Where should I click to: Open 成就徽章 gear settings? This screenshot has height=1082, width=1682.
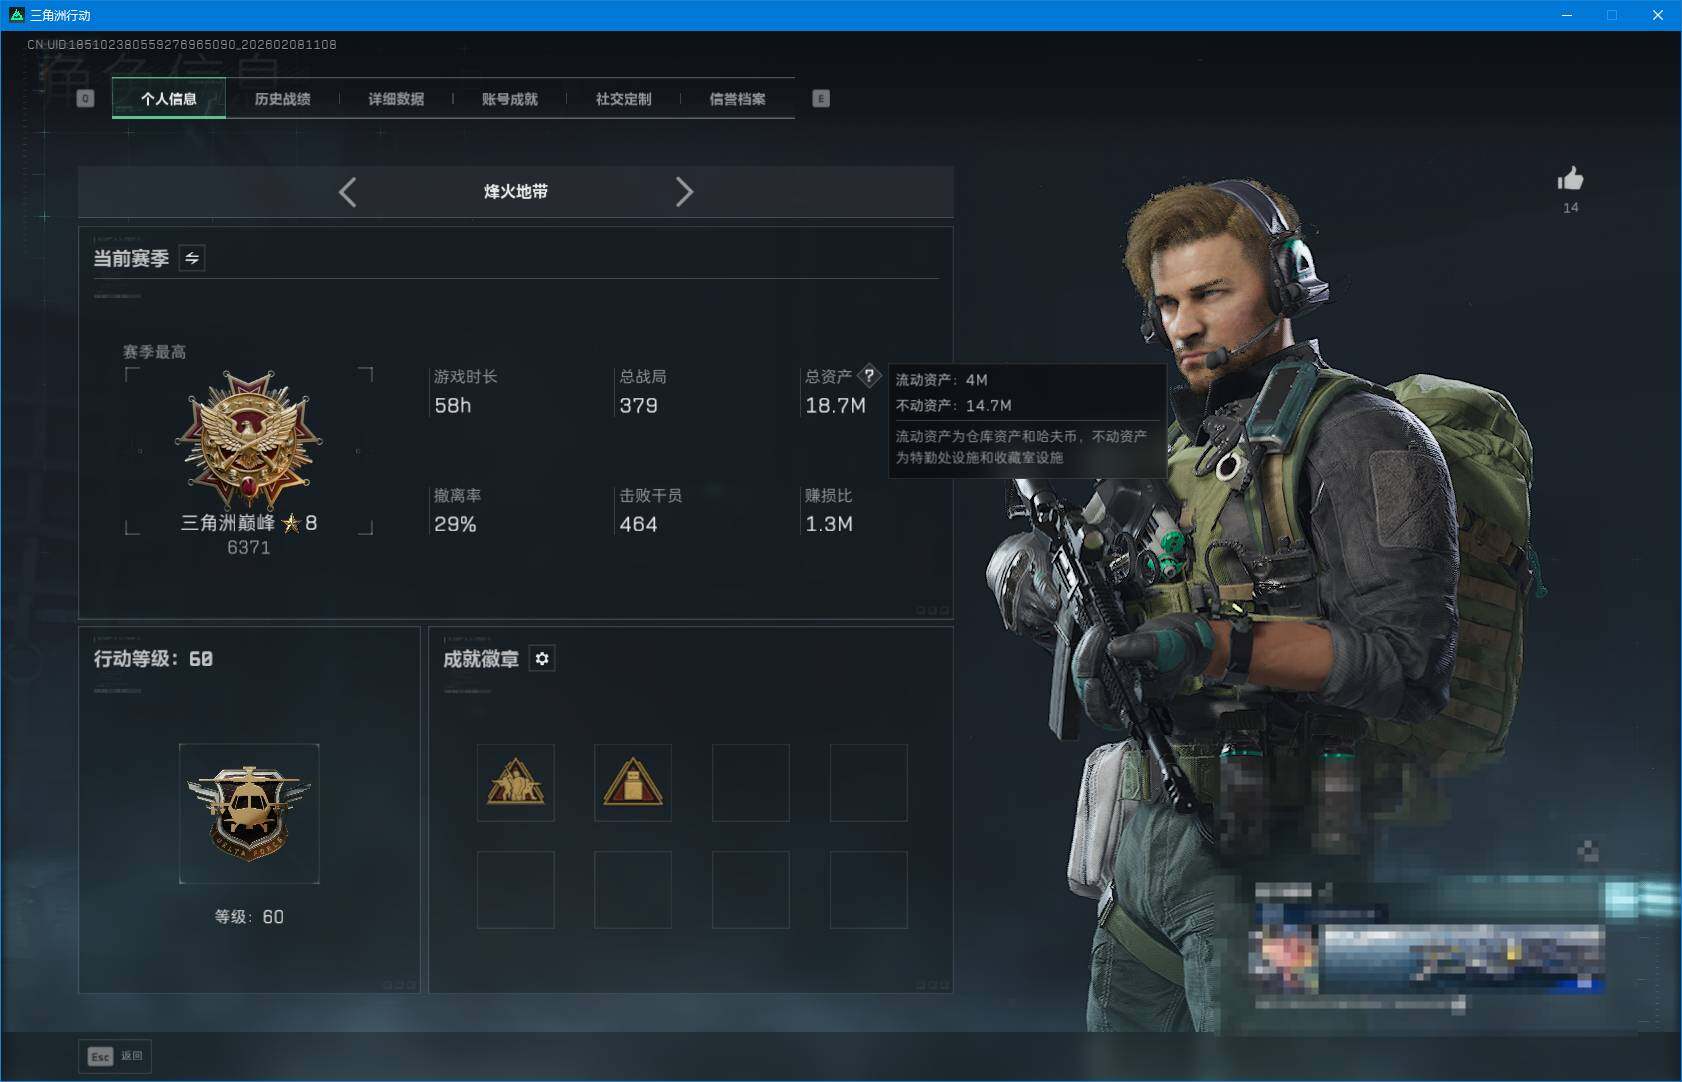tap(542, 658)
